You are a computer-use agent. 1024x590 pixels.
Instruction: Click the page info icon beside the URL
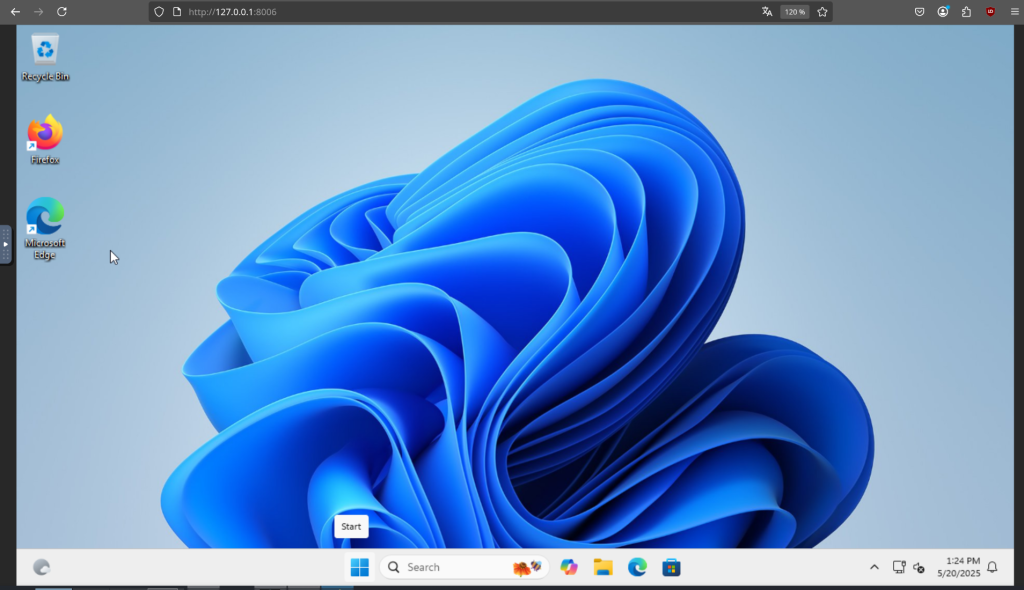pos(176,12)
